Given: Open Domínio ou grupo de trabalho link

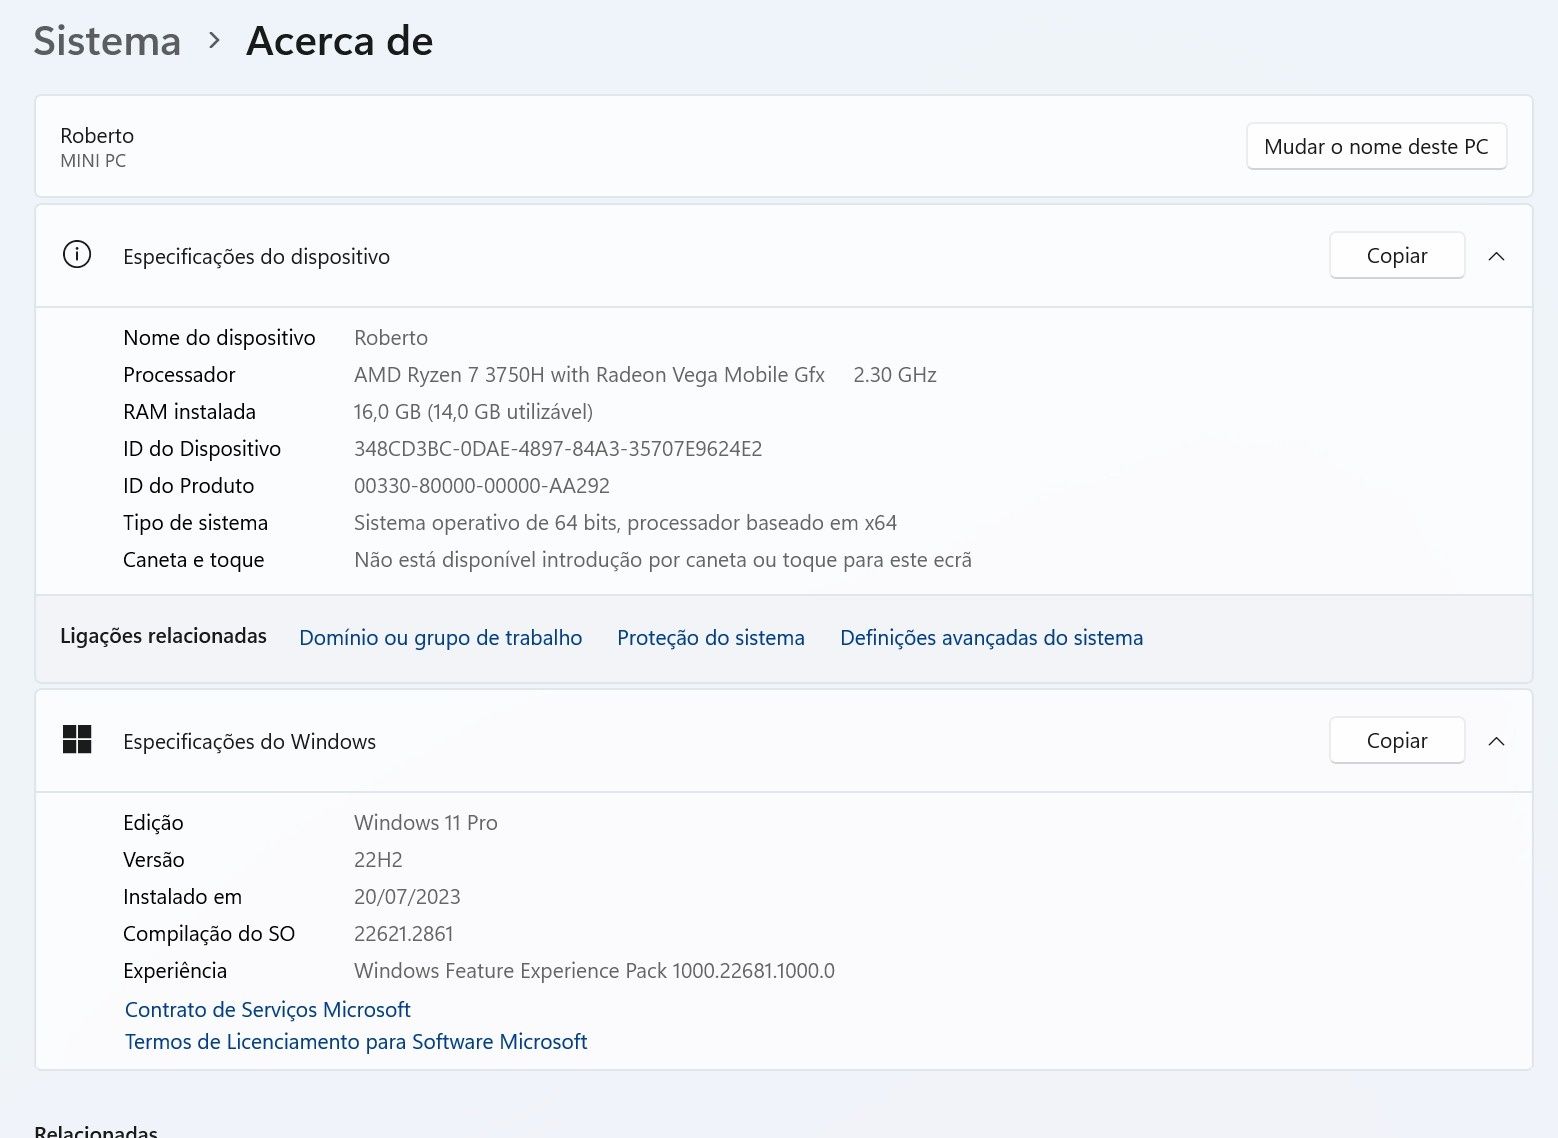Looking at the screenshot, I should (x=440, y=638).
